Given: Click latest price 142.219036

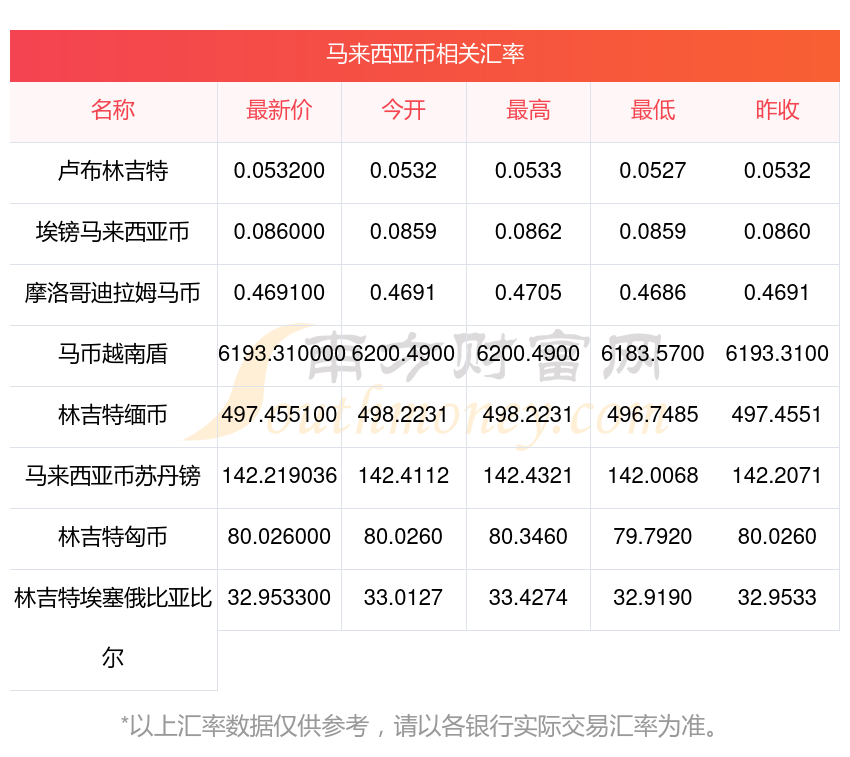Looking at the screenshot, I should 279,476.
